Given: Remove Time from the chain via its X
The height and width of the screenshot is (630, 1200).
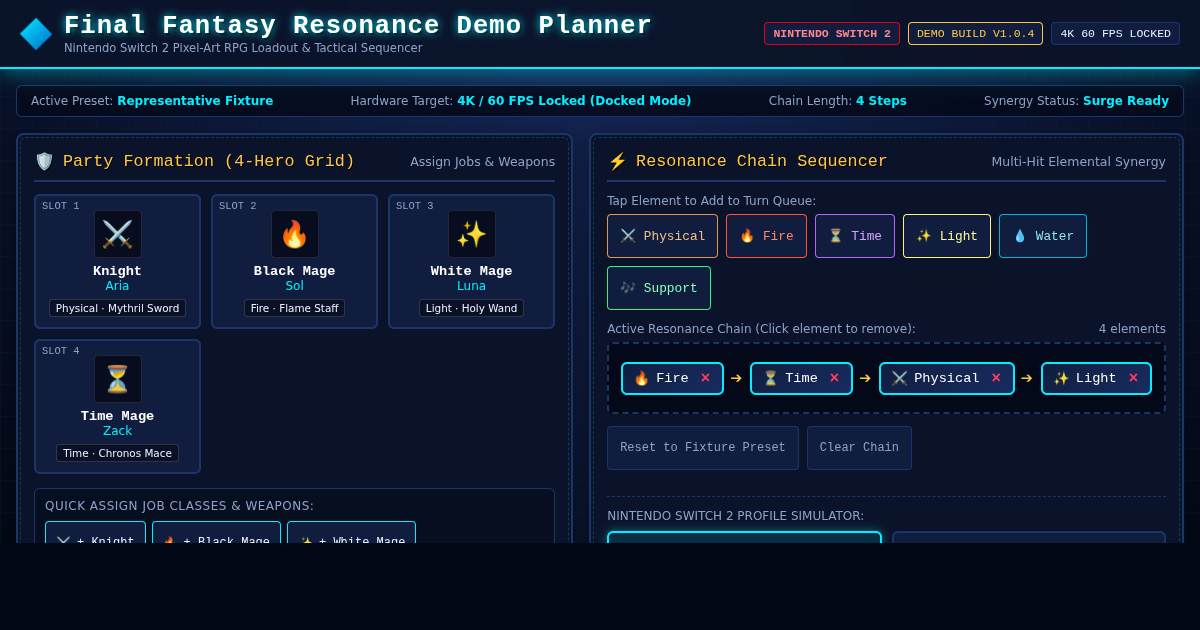Looking at the screenshot, I should click(834, 378).
